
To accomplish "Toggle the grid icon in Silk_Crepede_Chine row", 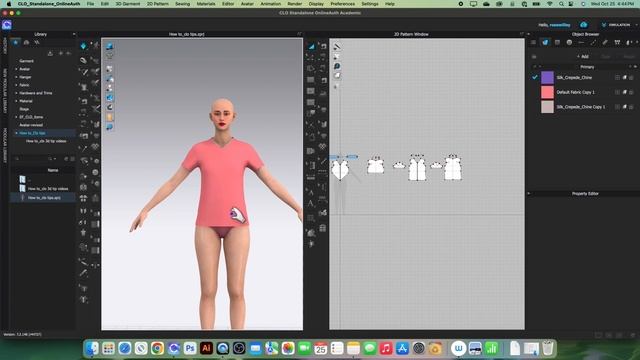I will click(x=617, y=78).
